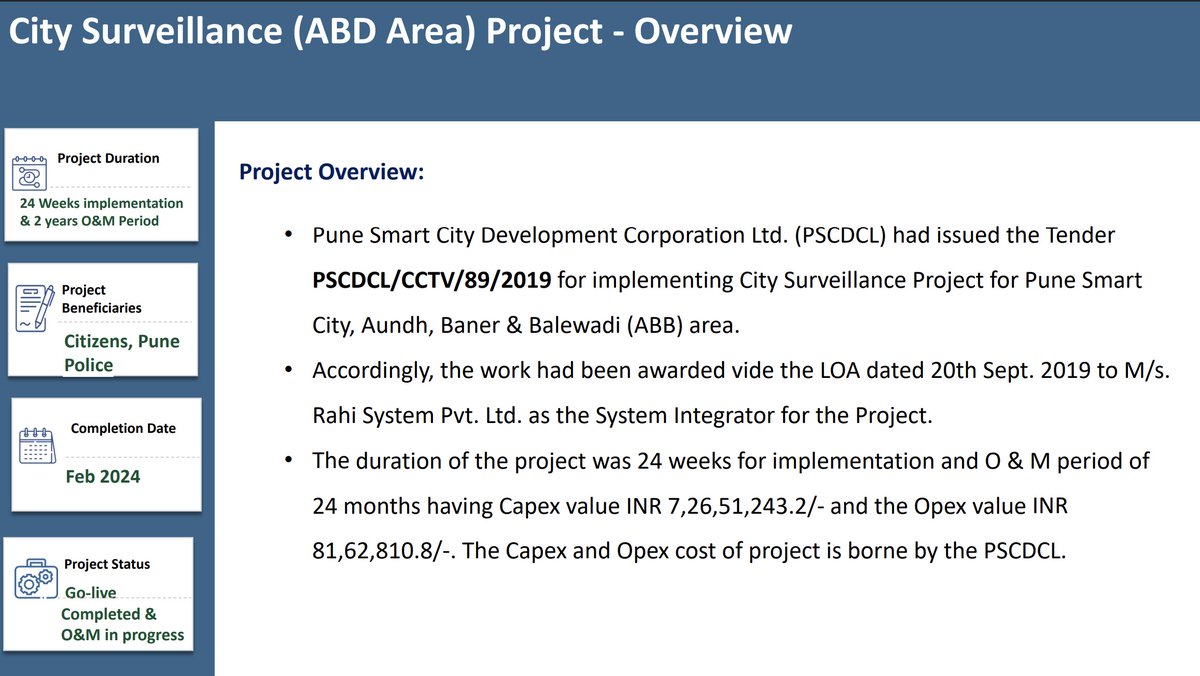
Task: Click 'Completed & O&M in progress' text
Action: 122,624
